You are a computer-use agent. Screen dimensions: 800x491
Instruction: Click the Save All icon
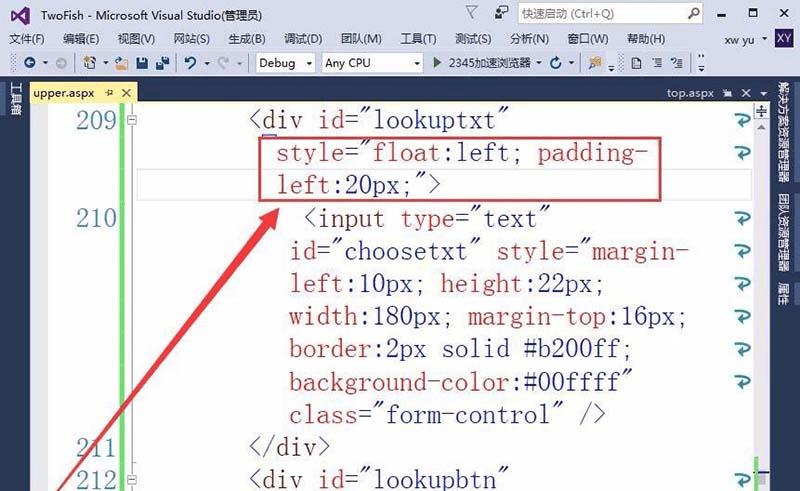pyautogui.click(x=162, y=63)
